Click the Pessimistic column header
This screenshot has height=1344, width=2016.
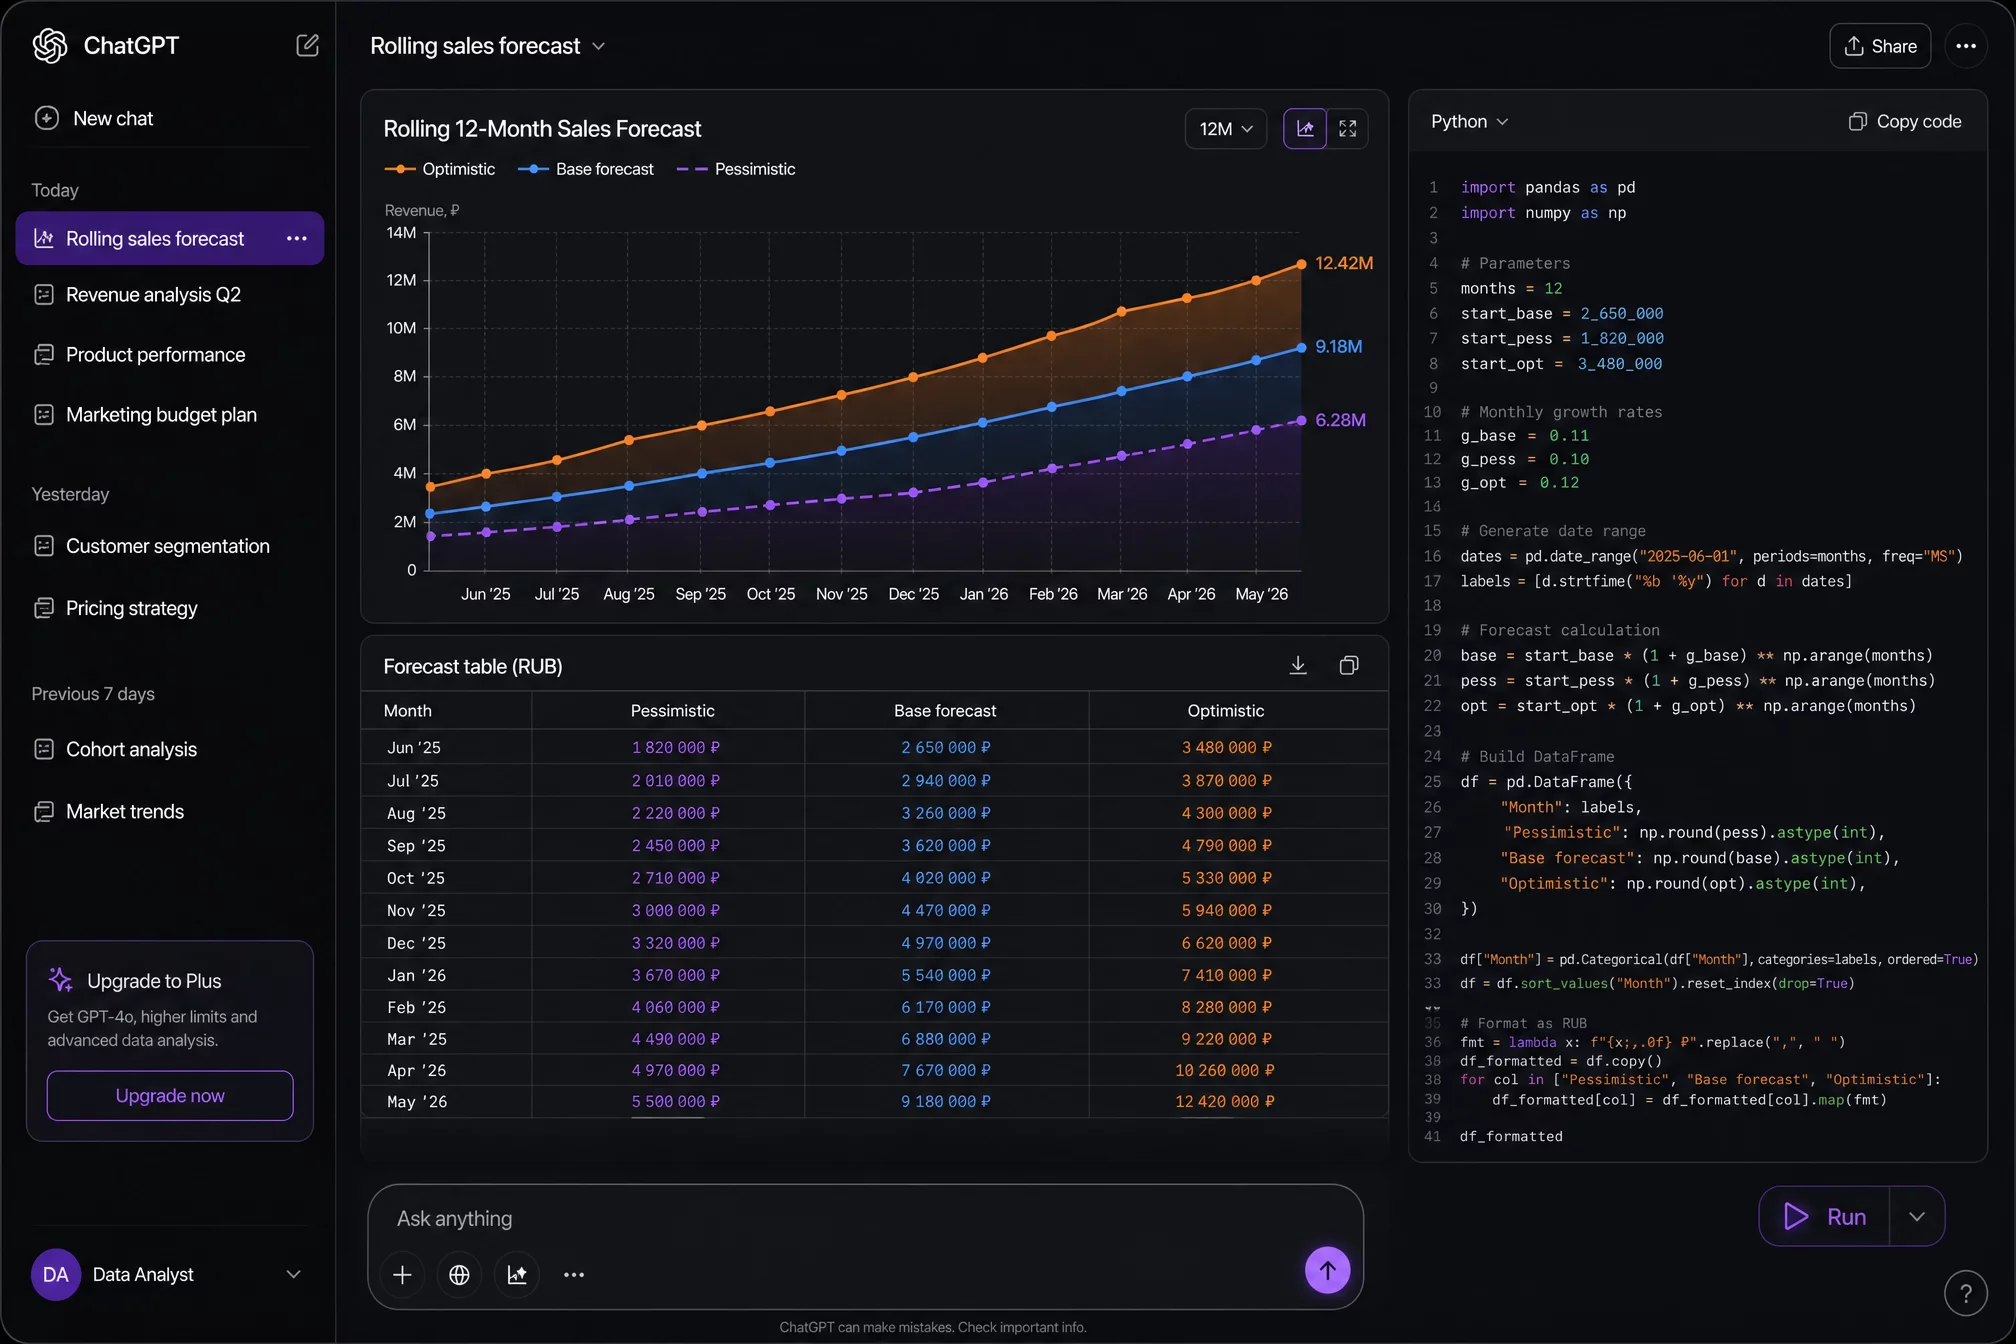(672, 711)
